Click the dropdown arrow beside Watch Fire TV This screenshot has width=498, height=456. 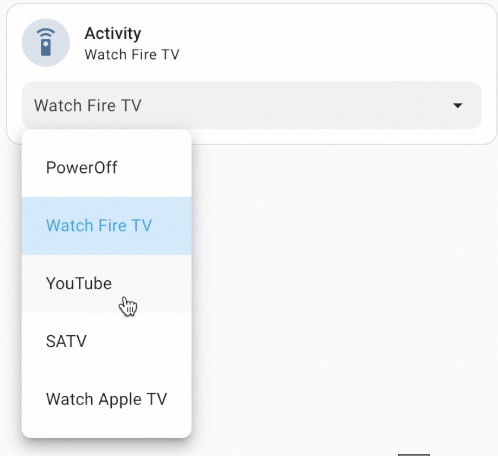click(x=458, y=105)
